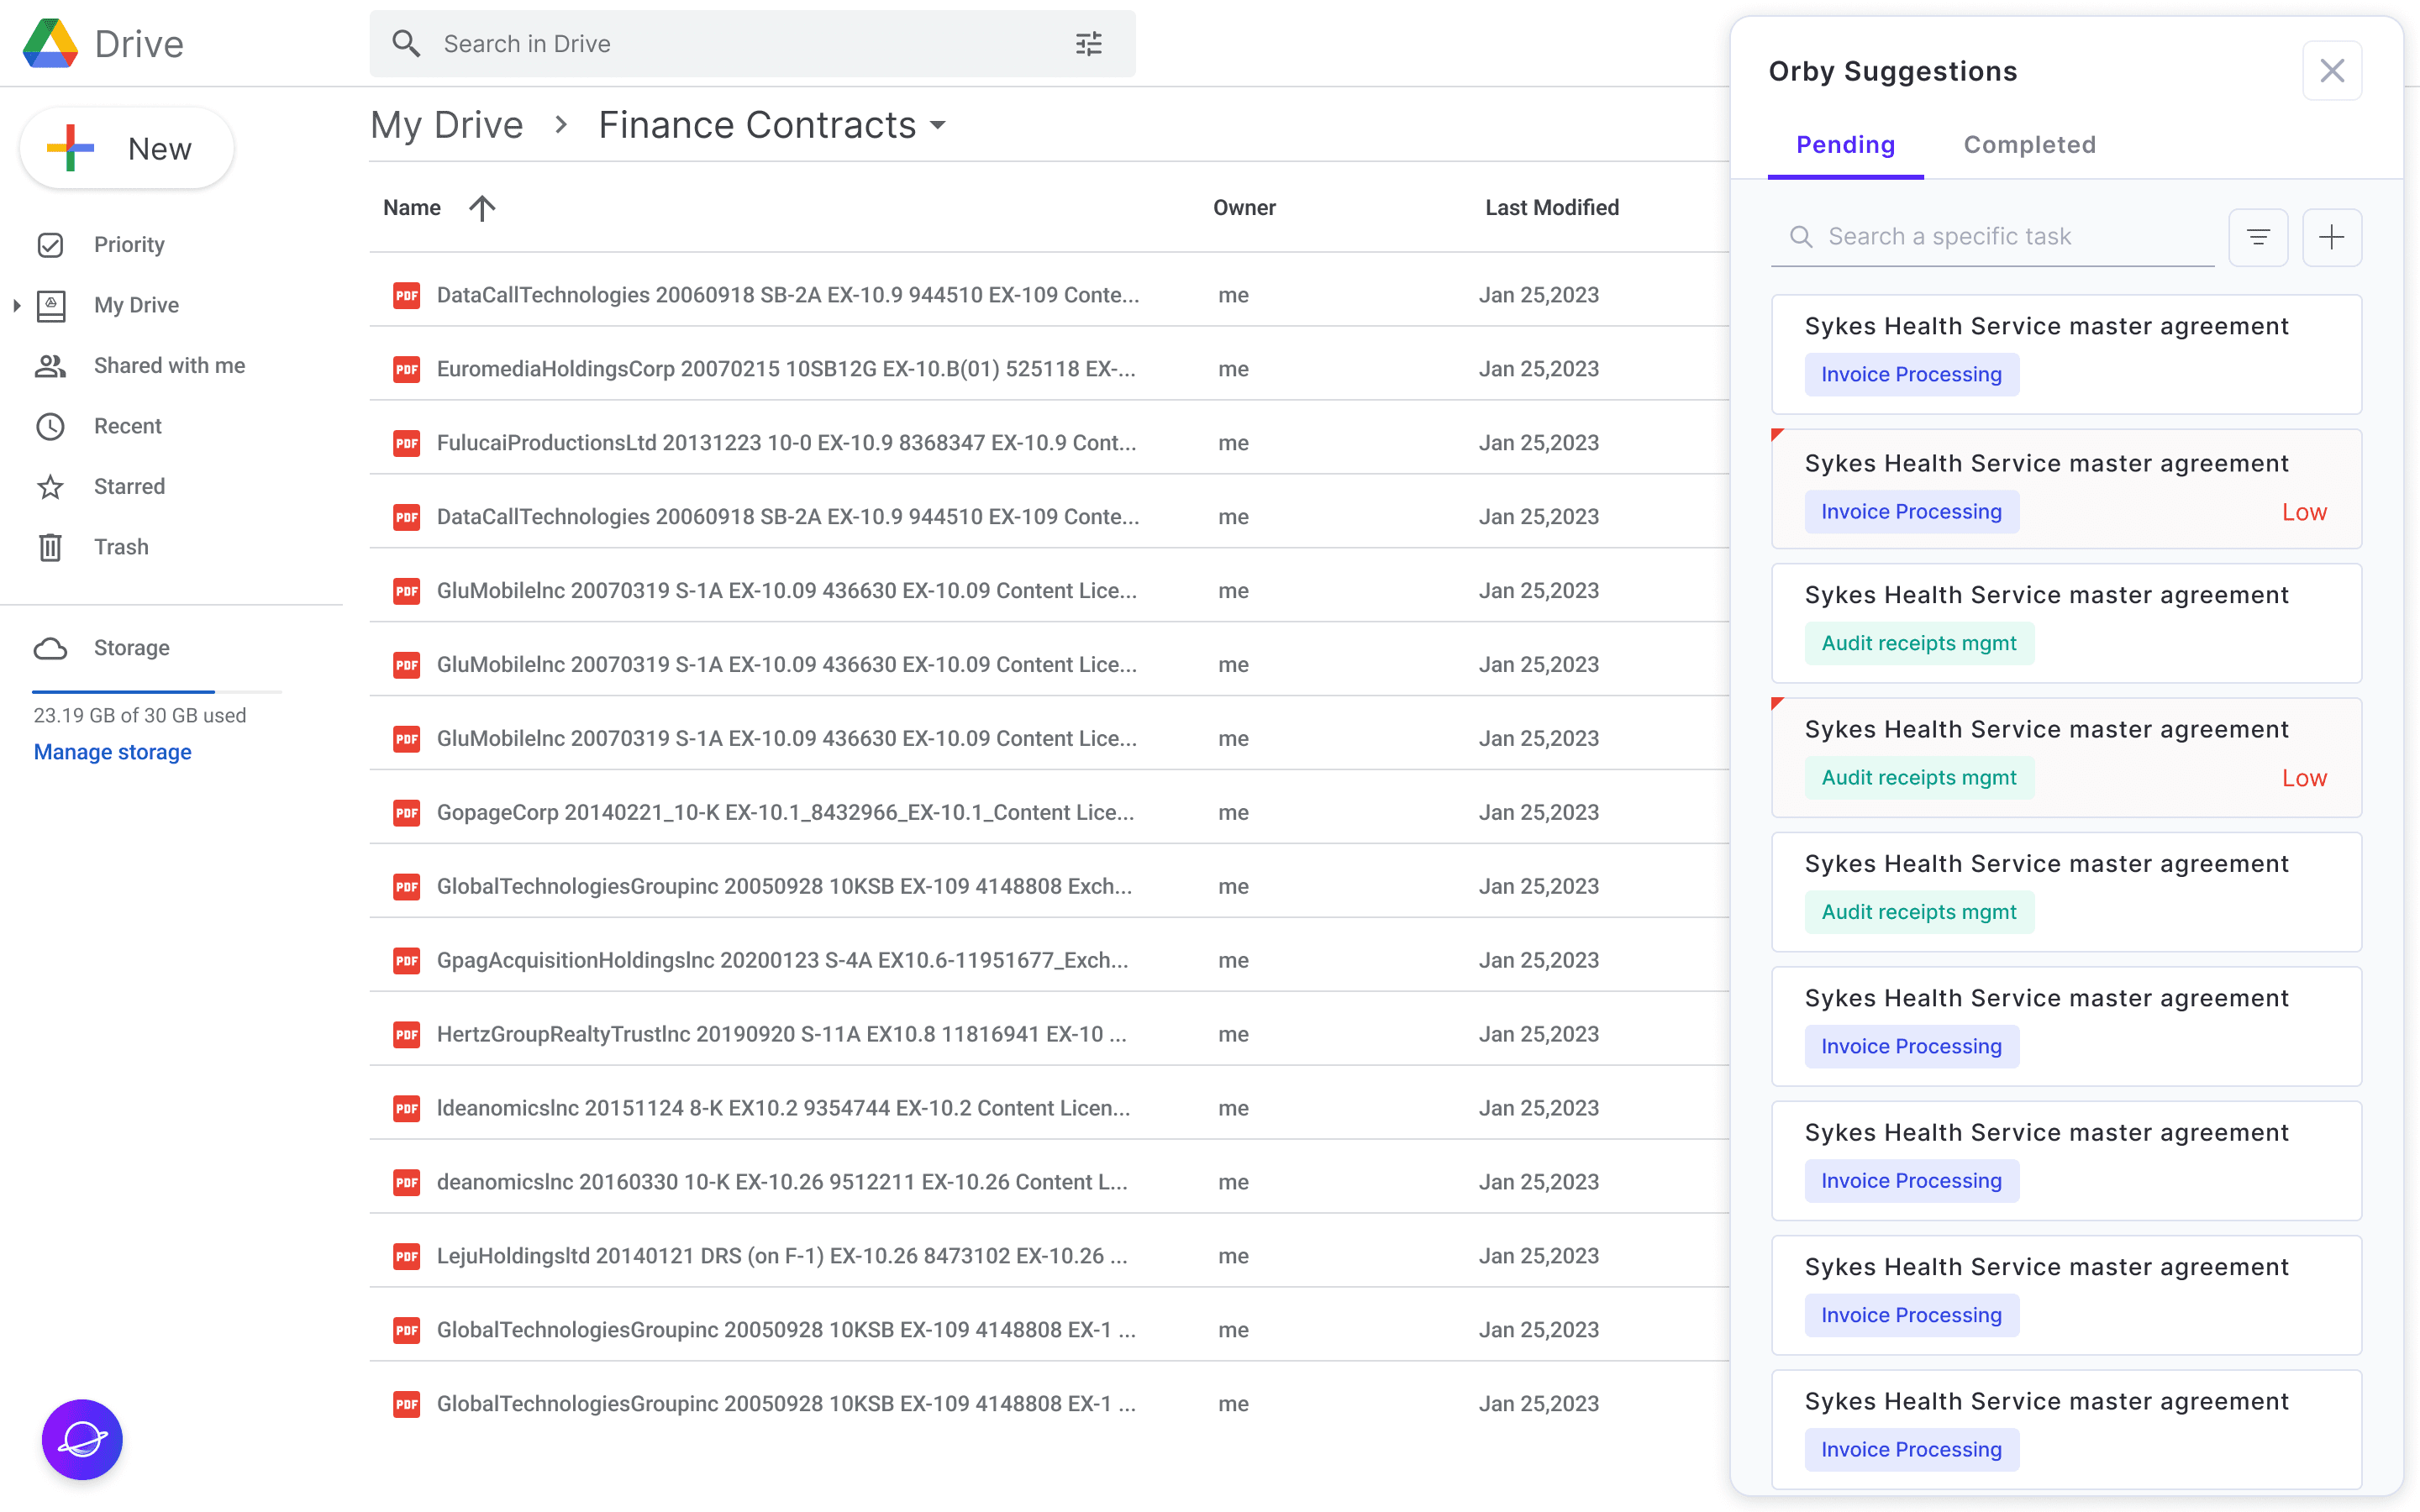Click the plus icon to add task
Viewport: 2420px width, 1512px height.
[2331, 237]
